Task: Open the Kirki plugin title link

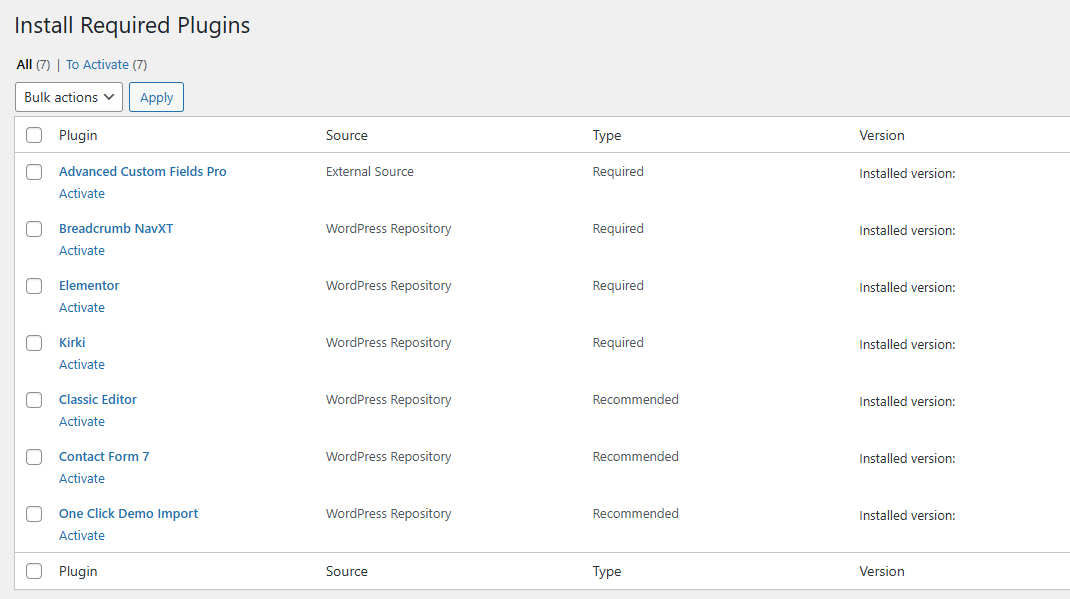Action: point(72,343)
